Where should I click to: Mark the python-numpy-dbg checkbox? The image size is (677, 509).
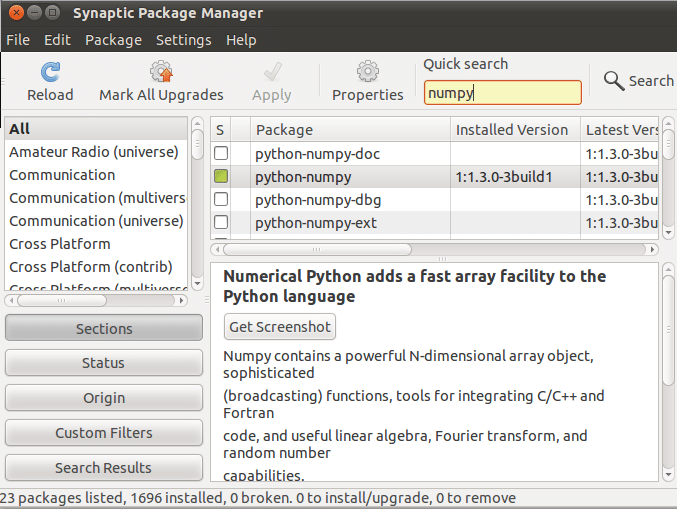click(x=221, y=200)
